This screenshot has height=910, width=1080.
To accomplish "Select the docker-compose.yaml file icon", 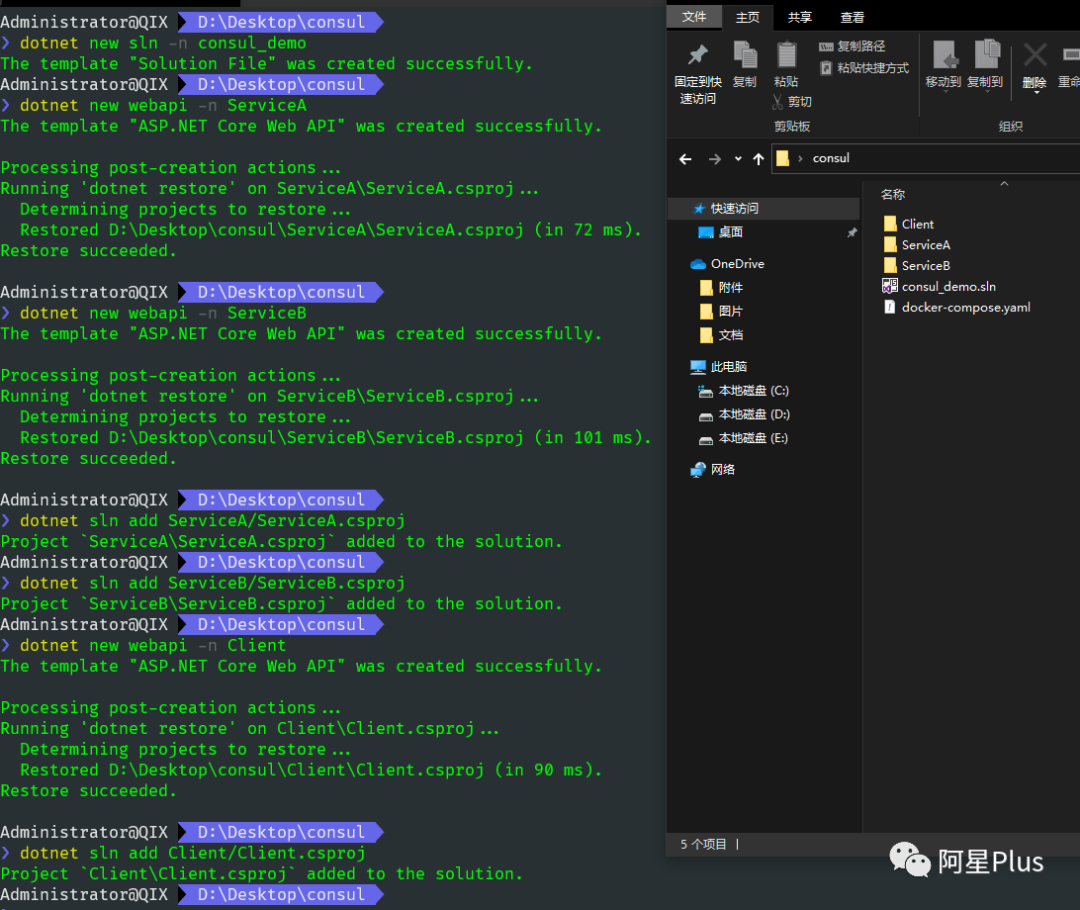I will point(890,307).
